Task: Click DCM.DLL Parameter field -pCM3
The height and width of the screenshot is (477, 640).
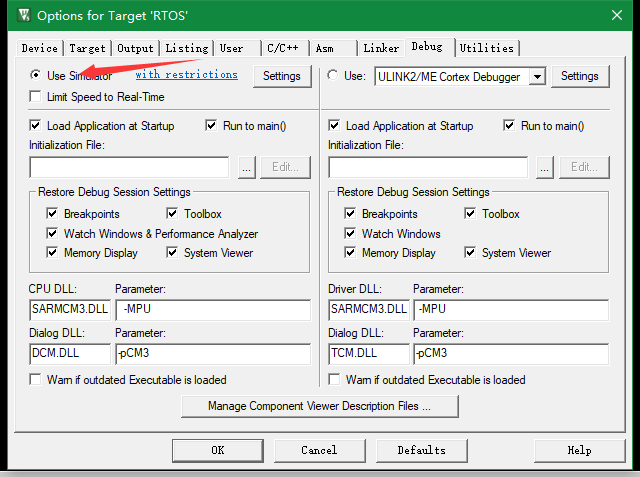Action: [213, 354]
